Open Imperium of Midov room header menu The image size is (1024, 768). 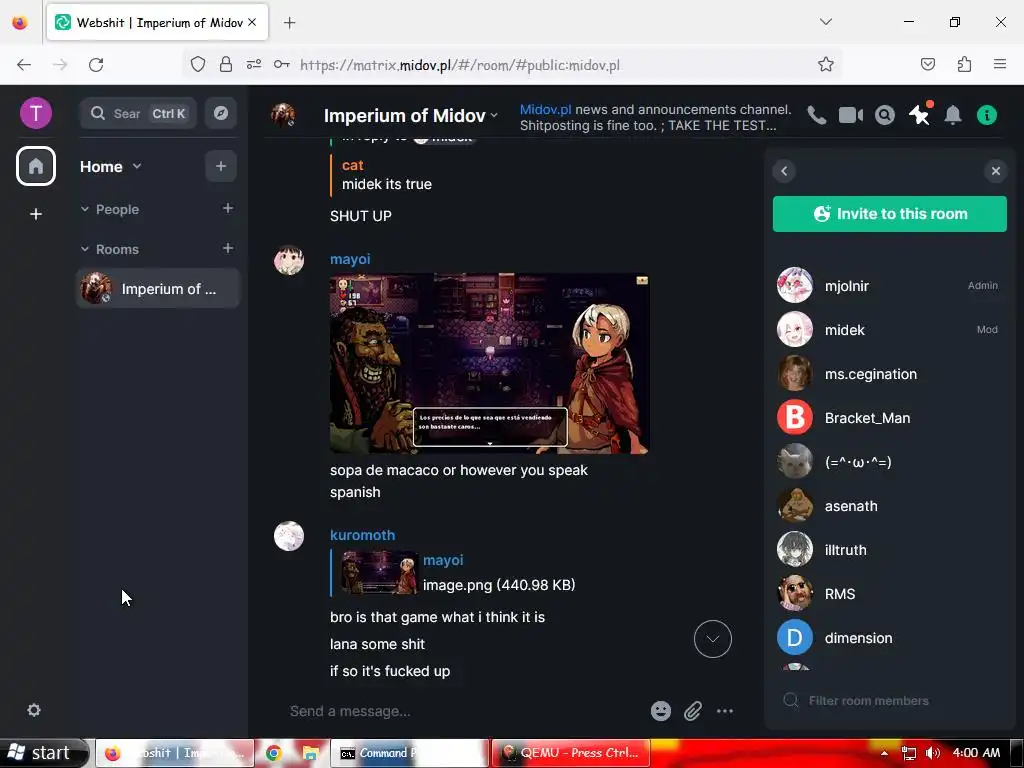(x=411, y=116)
